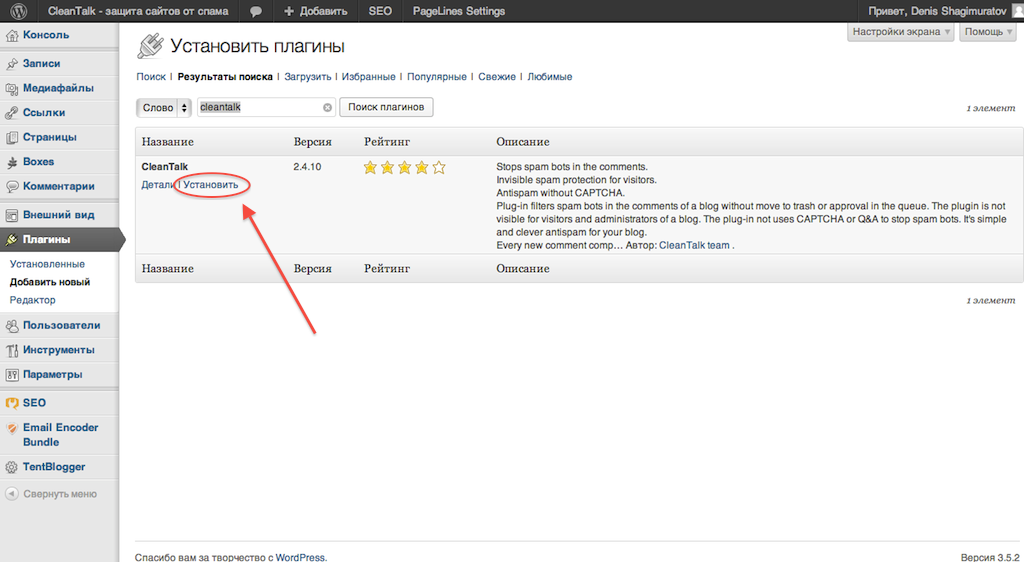The image size is (1024, 562).
Task: Open the Слово search type dropdown
Action: [x=163, y=107]
